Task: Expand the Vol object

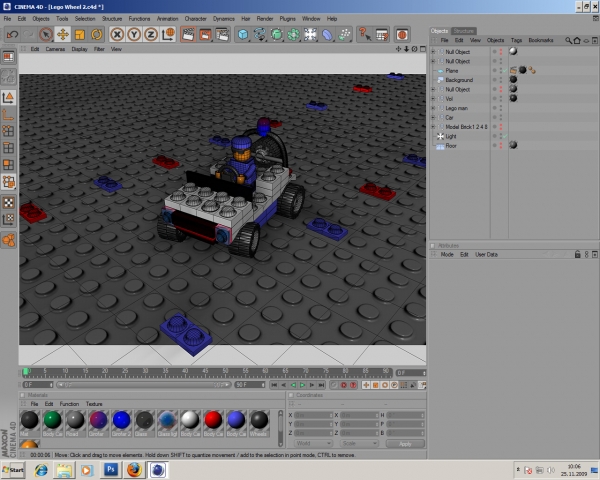Action: [x=433, y=99]
